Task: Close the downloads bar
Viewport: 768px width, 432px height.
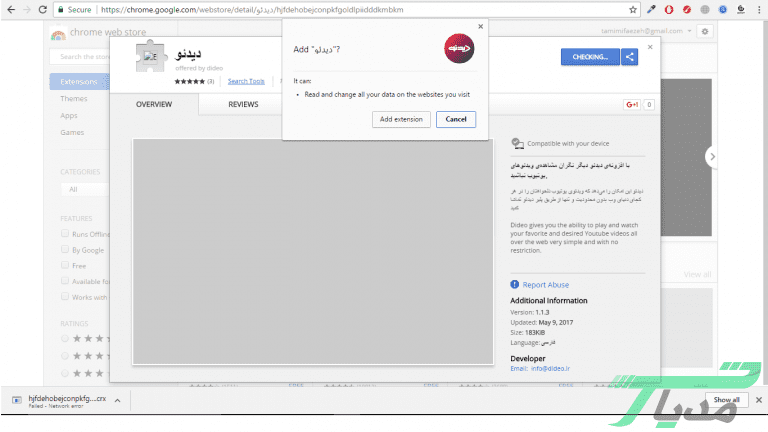Action: coord(757,400)
